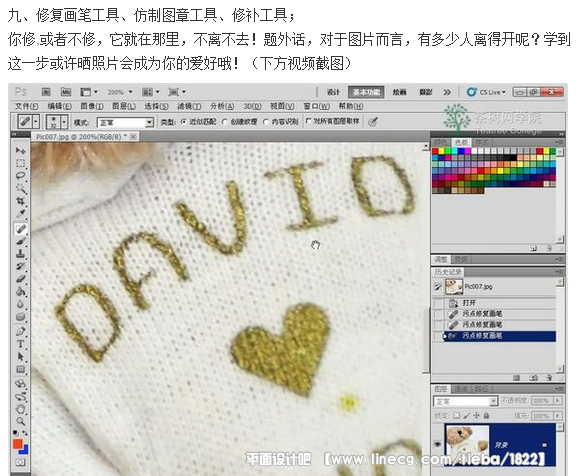The image size is (579, 476).
Task: Select the Eraser tool
Action: pyautogui.click(x=20, y=279)
